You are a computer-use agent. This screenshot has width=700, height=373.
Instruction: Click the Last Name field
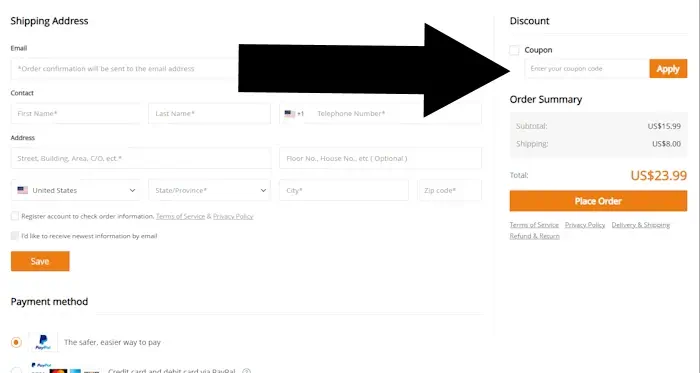click(x=209, y=113)
